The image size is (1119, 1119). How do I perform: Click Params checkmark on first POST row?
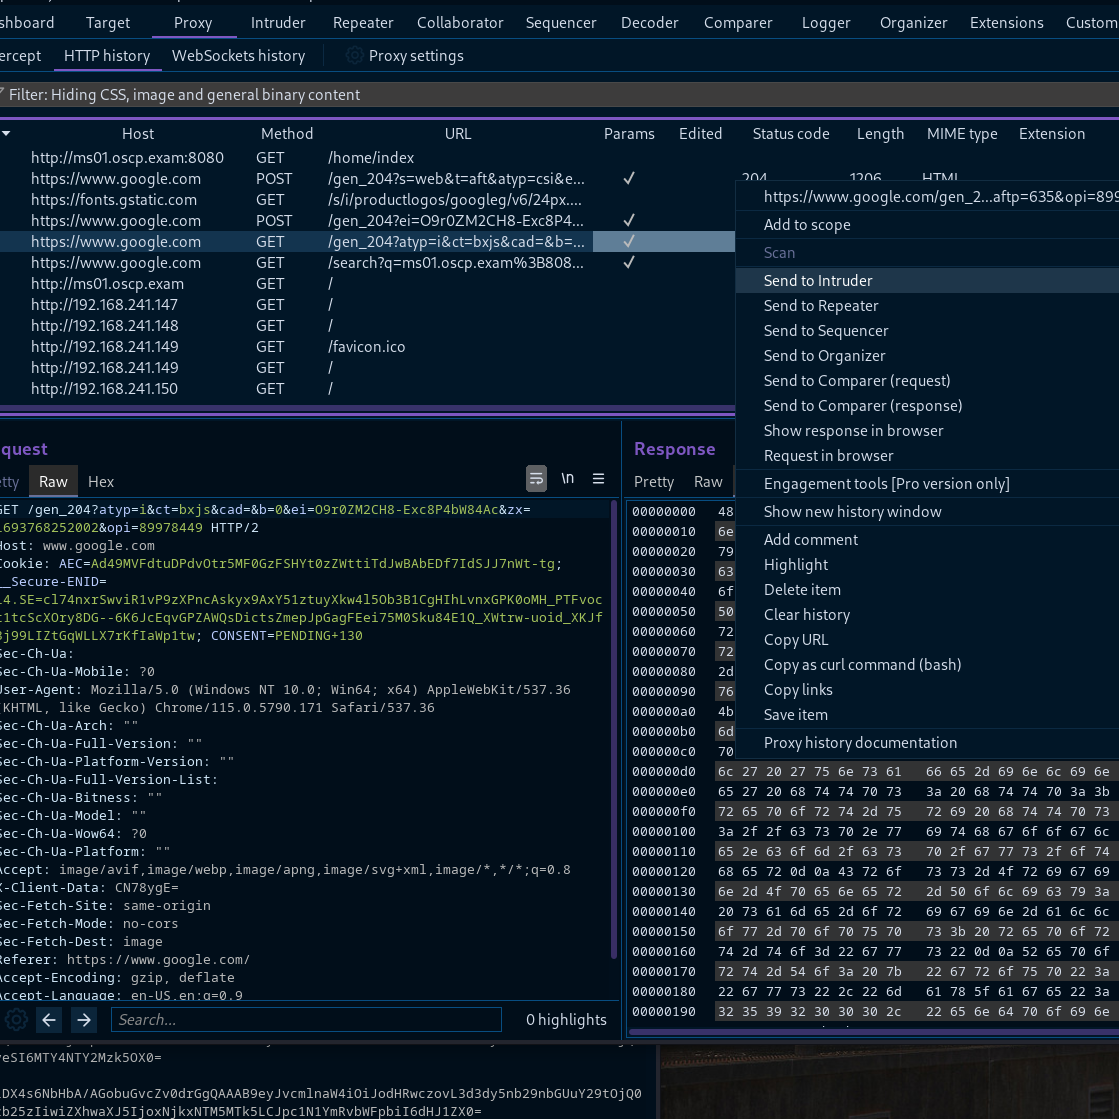click(x=629, y=179)
